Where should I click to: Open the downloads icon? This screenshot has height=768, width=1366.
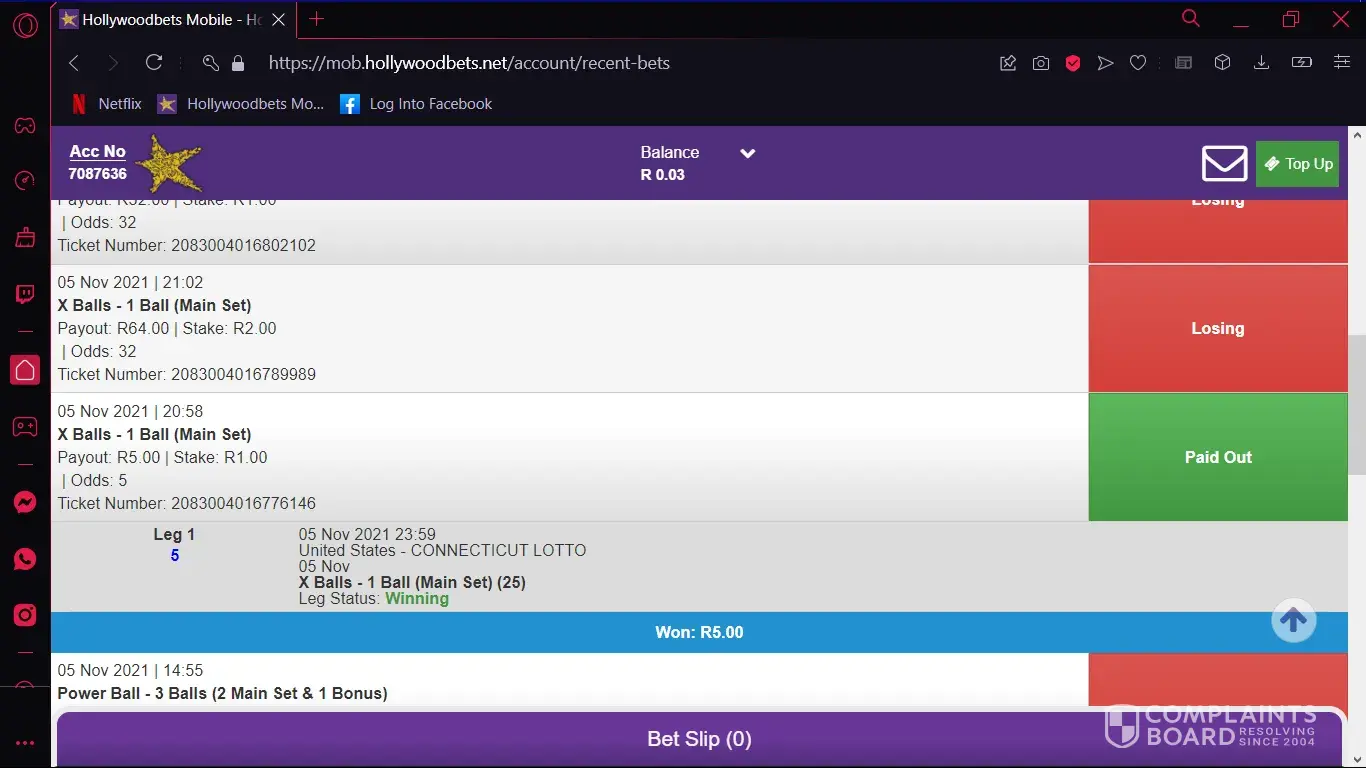(1262, 63)
